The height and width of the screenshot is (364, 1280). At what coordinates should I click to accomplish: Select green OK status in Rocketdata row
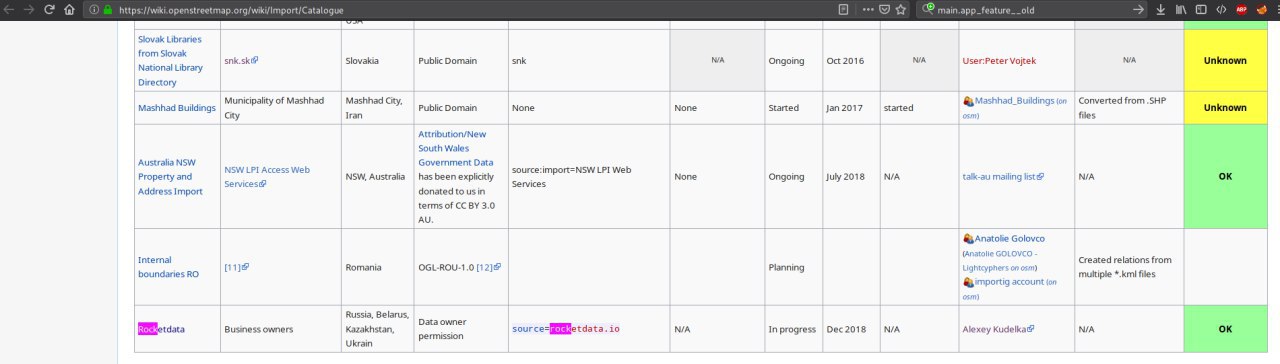tap(1225, 329)
